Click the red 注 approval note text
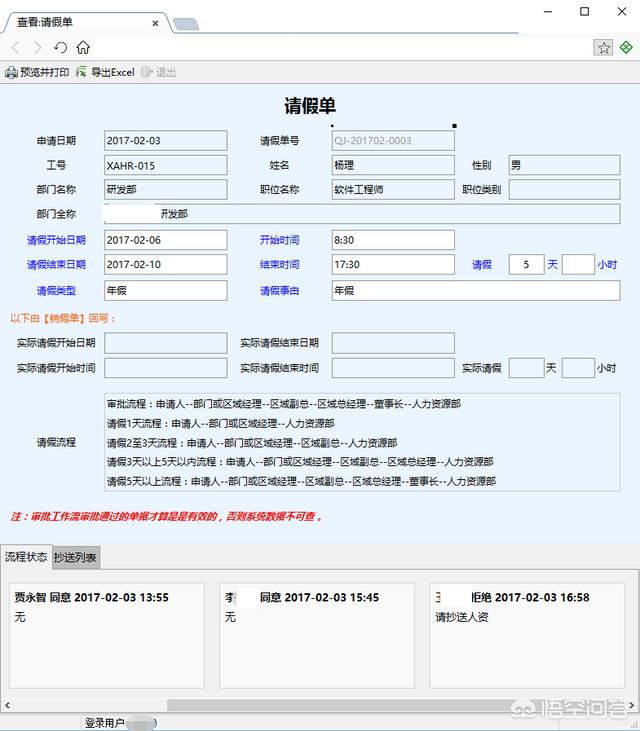This screenshot has width=640, height=731. click(x=166, y=517)
